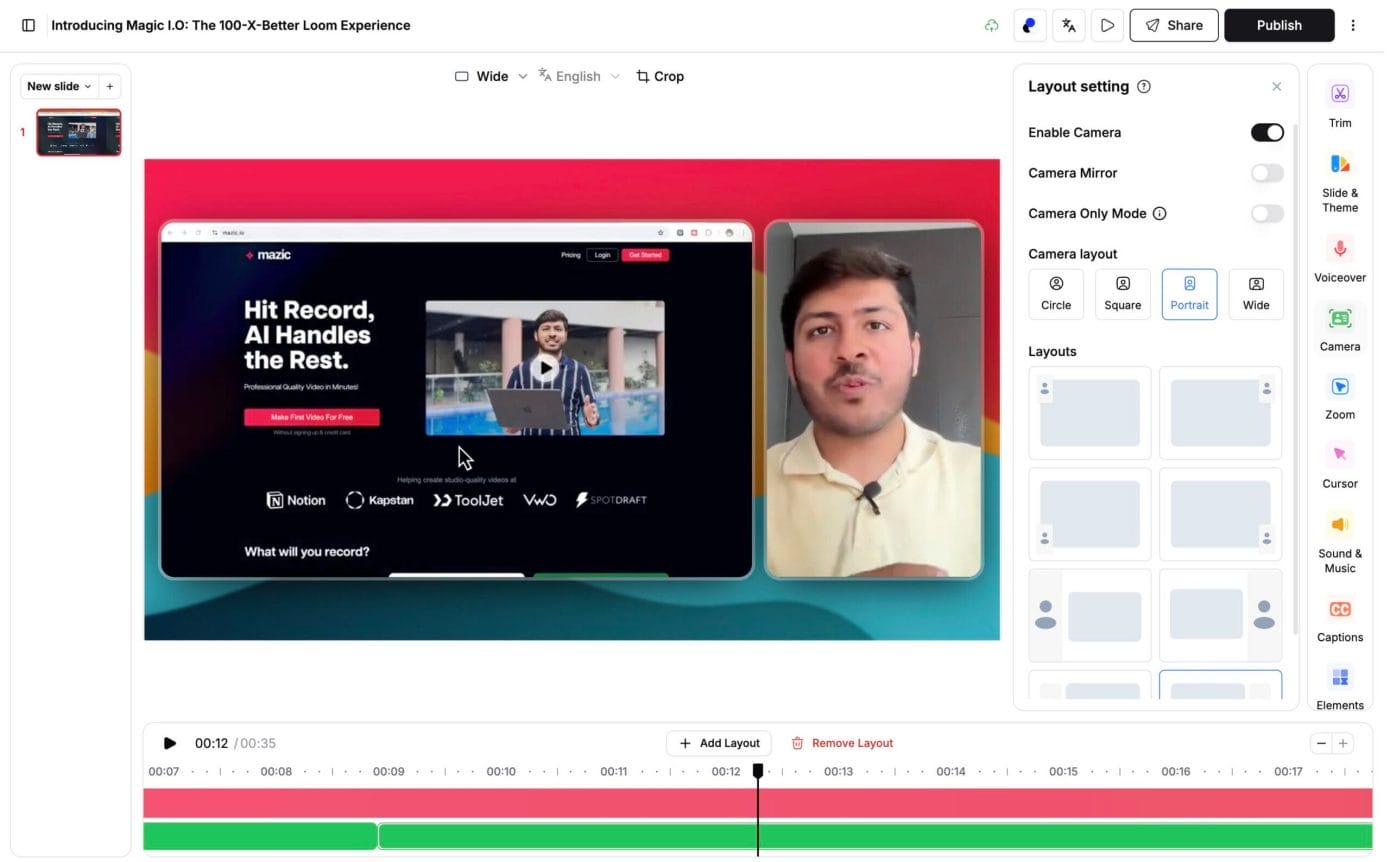Expand the Wide aspect ratio dropdown

490,76
